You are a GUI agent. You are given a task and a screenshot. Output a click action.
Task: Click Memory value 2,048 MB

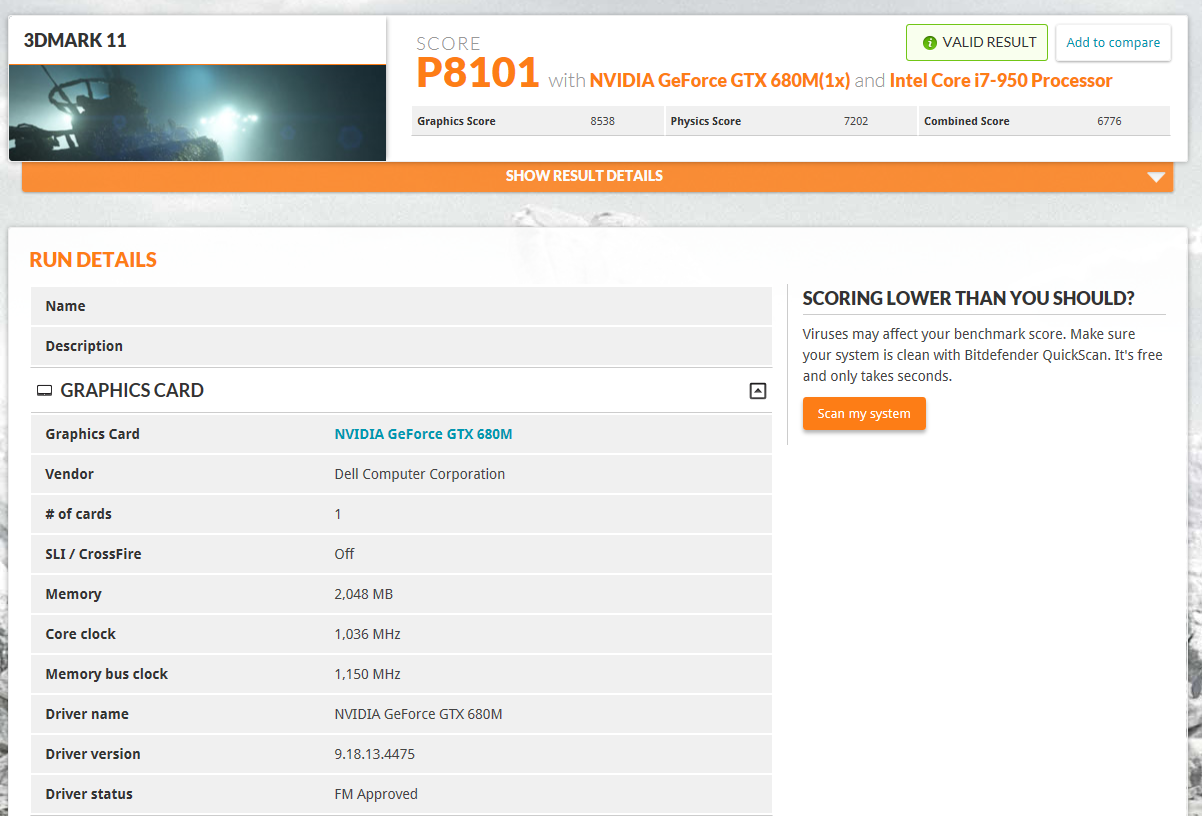click(x=363, y=594)
